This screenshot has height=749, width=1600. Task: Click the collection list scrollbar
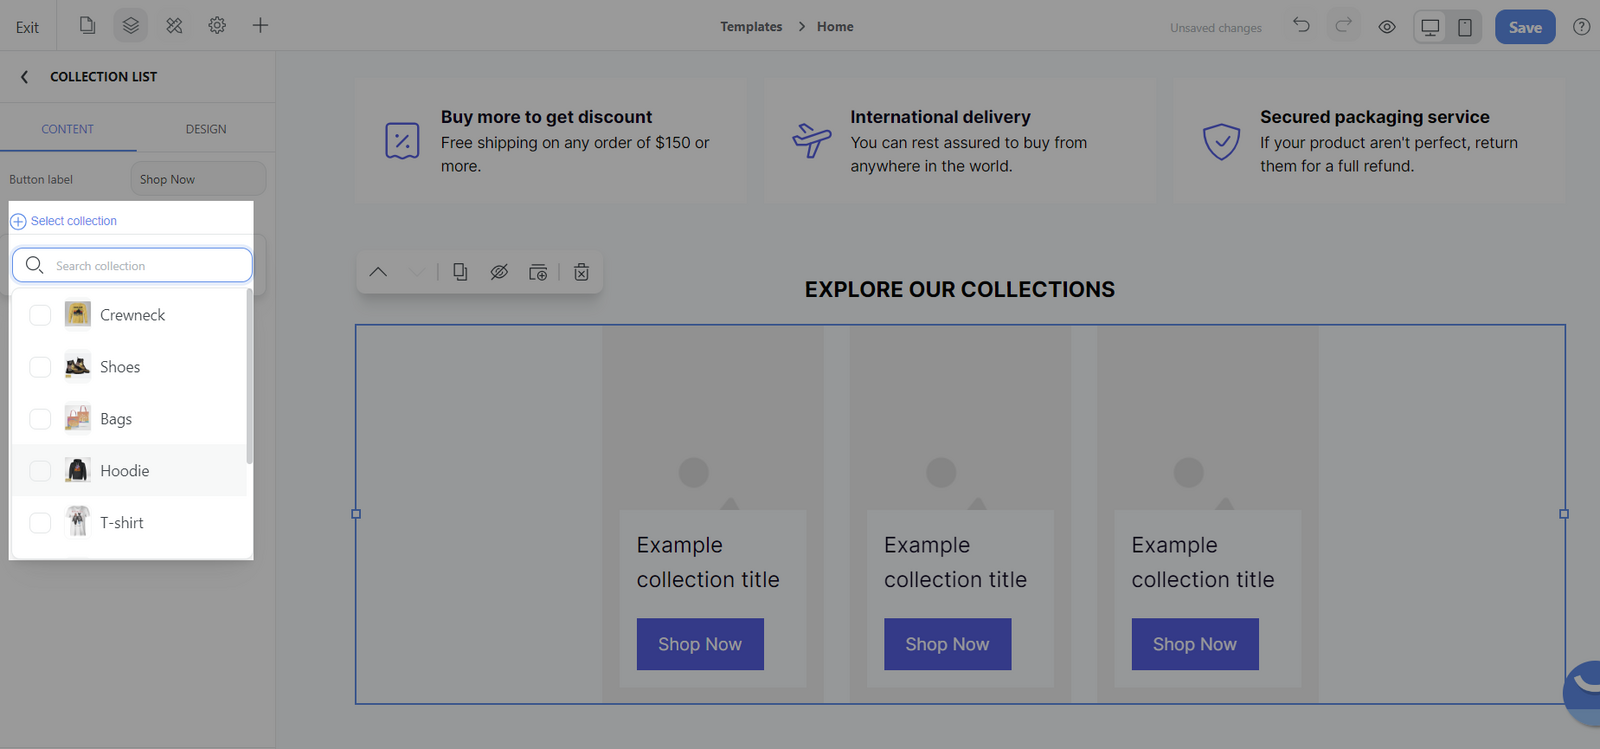click(249, 376)
